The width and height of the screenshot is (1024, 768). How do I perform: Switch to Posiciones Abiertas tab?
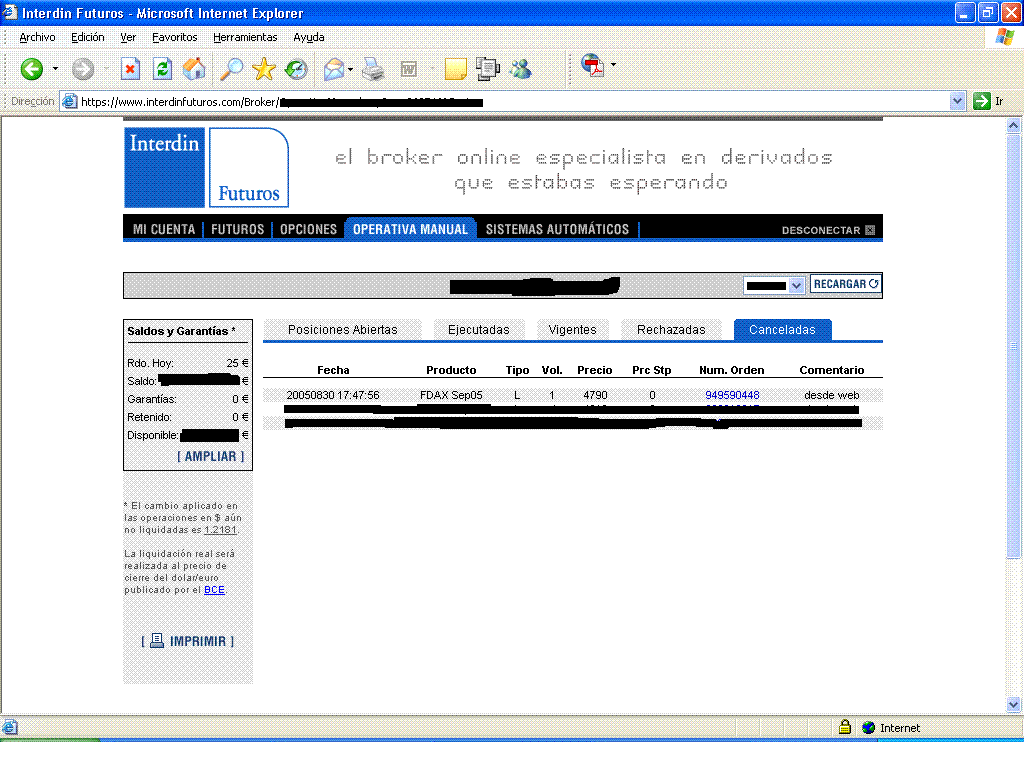pyautogui.click(x=342, y=330)
